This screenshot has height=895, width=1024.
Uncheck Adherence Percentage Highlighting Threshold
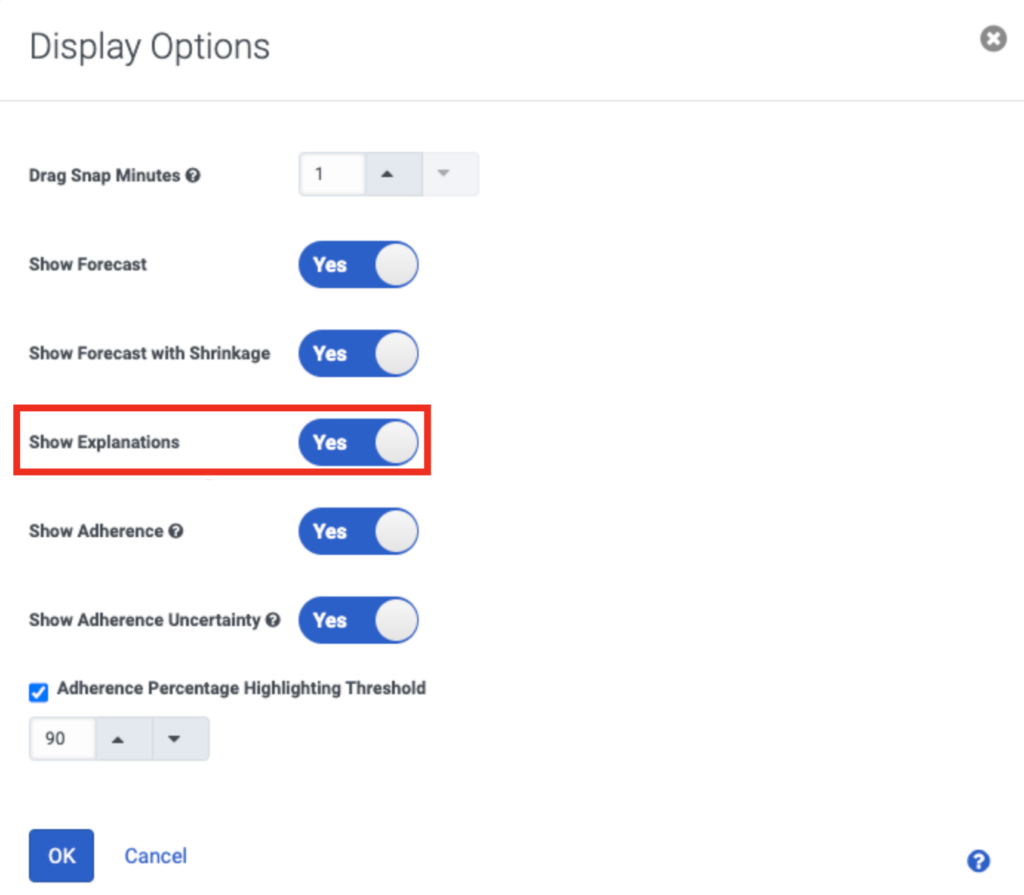point(38,692)
